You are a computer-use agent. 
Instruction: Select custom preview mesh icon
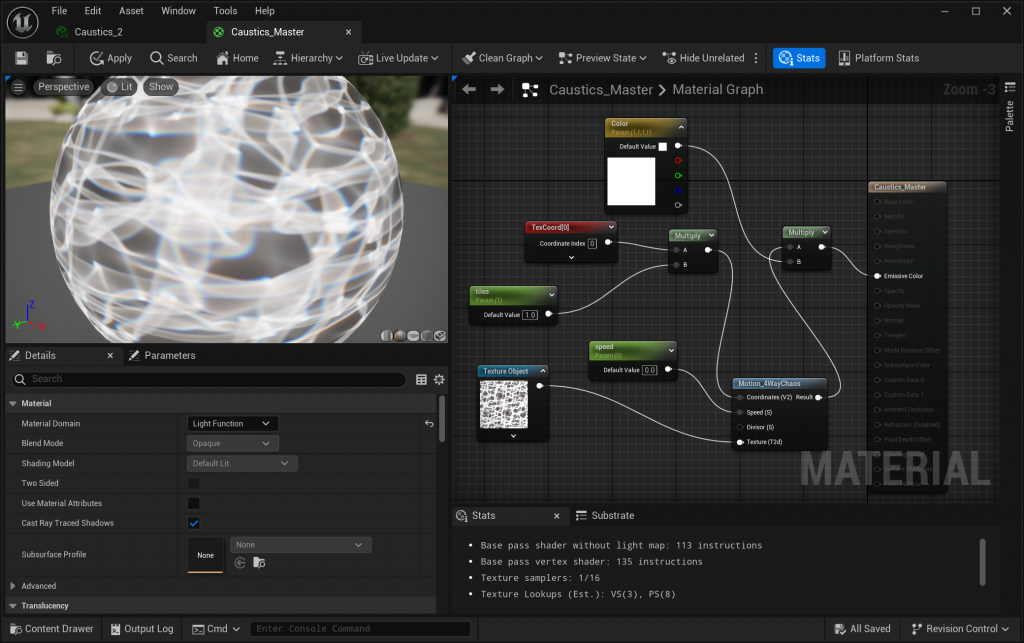click(x=440, y=336)
